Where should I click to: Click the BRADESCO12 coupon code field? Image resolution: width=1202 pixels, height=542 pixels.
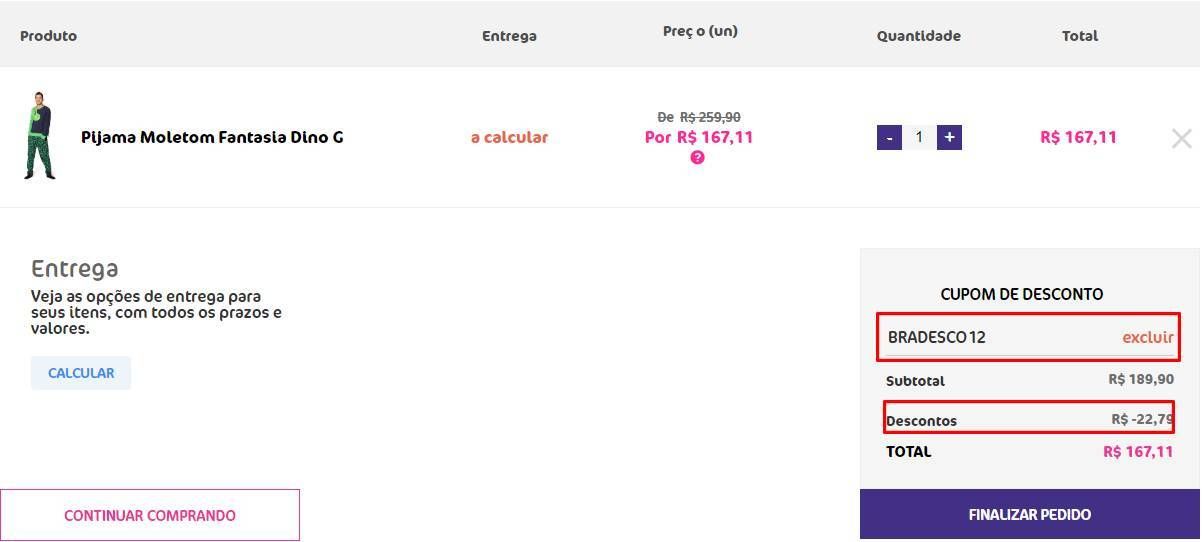pos(1030,337)
